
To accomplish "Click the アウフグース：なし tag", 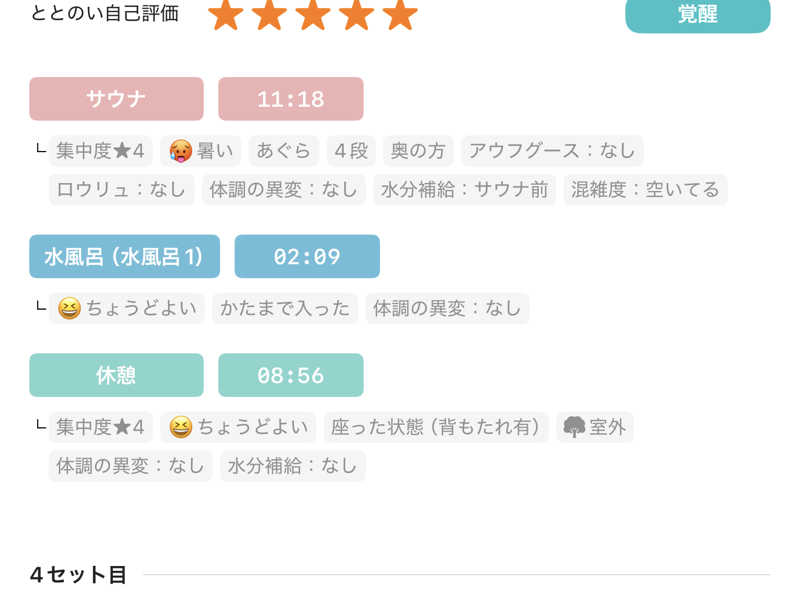I will click(x=552, y=151).
